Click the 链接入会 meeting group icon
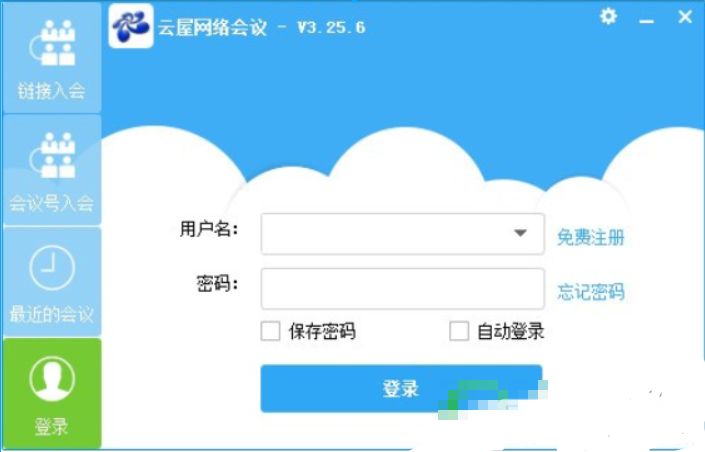Image resolution: width=705 pixels, height=452 pixels. [x=52, y=43]
